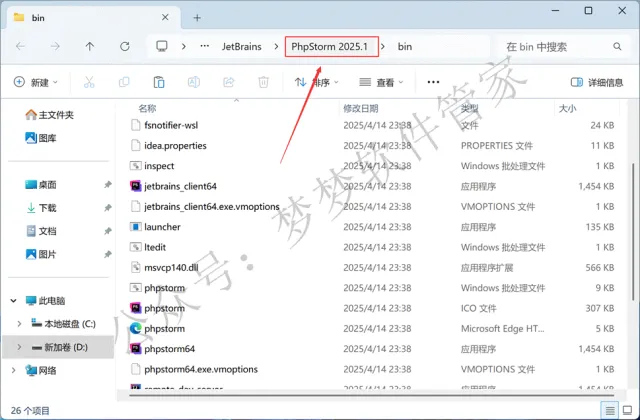Open the 新建 dropdown menu
The width and height of the screenshot is (640, 420).
coord(36,82)
